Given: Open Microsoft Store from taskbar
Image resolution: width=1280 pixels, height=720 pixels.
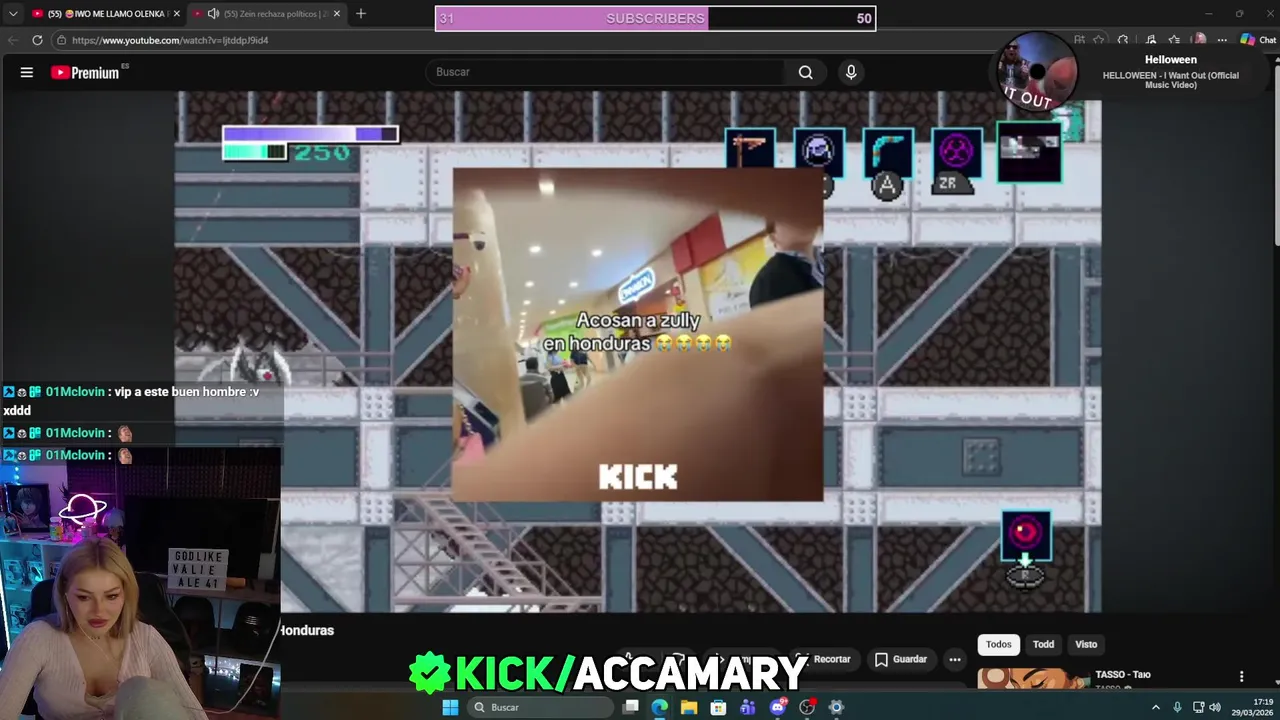Looking at the screenshot, I should pyautogui.click(x=718, y=707).
